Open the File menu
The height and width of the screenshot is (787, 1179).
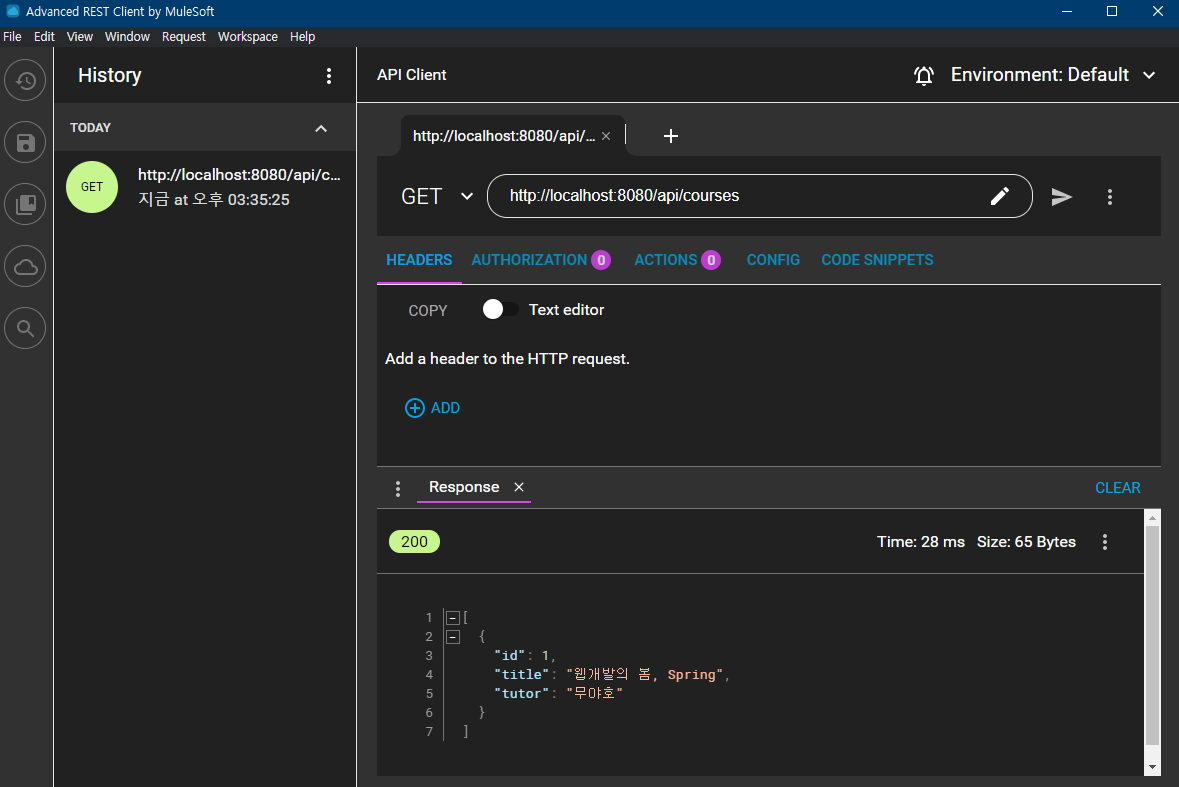pos(12,37)
